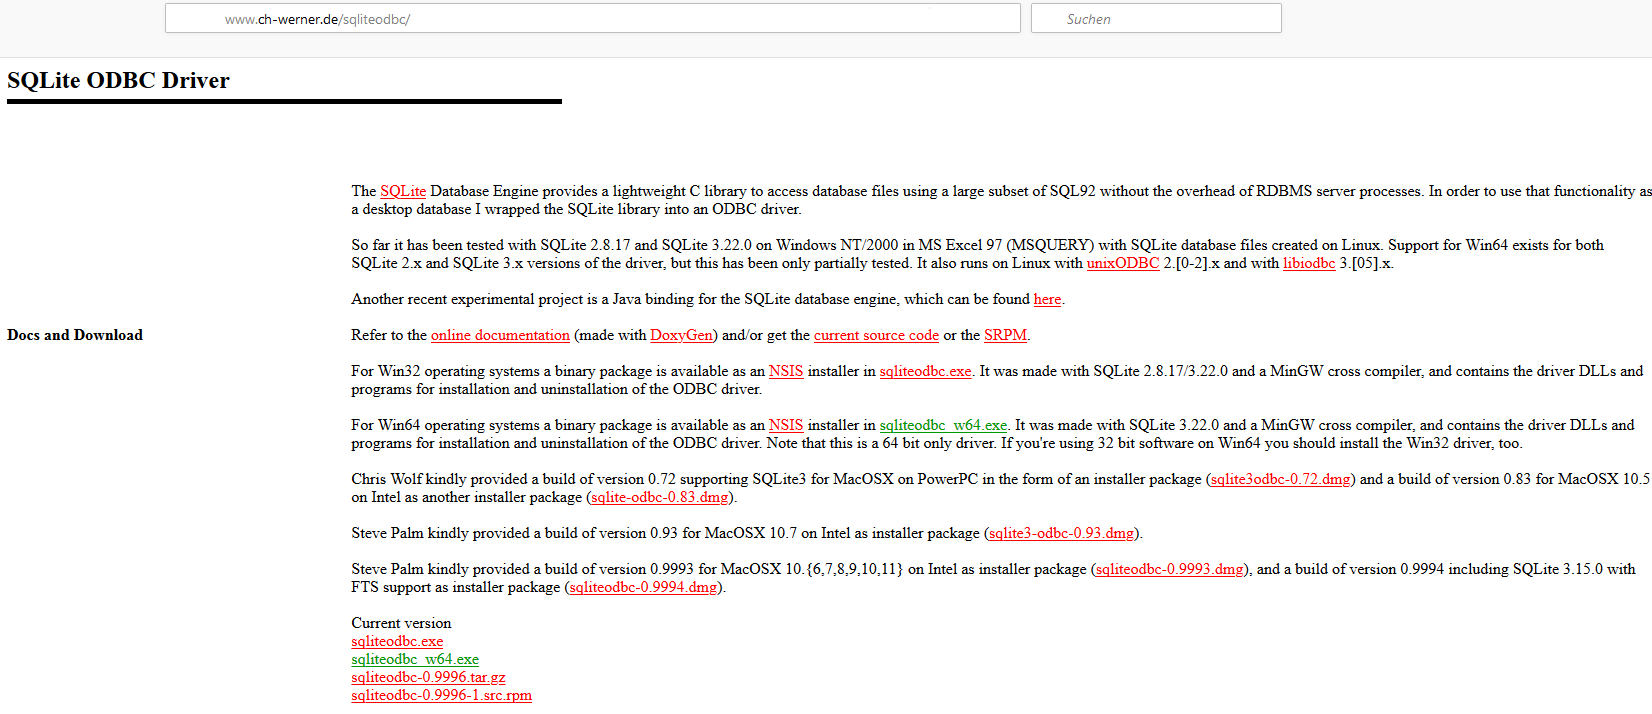
Task: Click sqliteodbc_w64.exe under Current version
Action: (415, 659)
